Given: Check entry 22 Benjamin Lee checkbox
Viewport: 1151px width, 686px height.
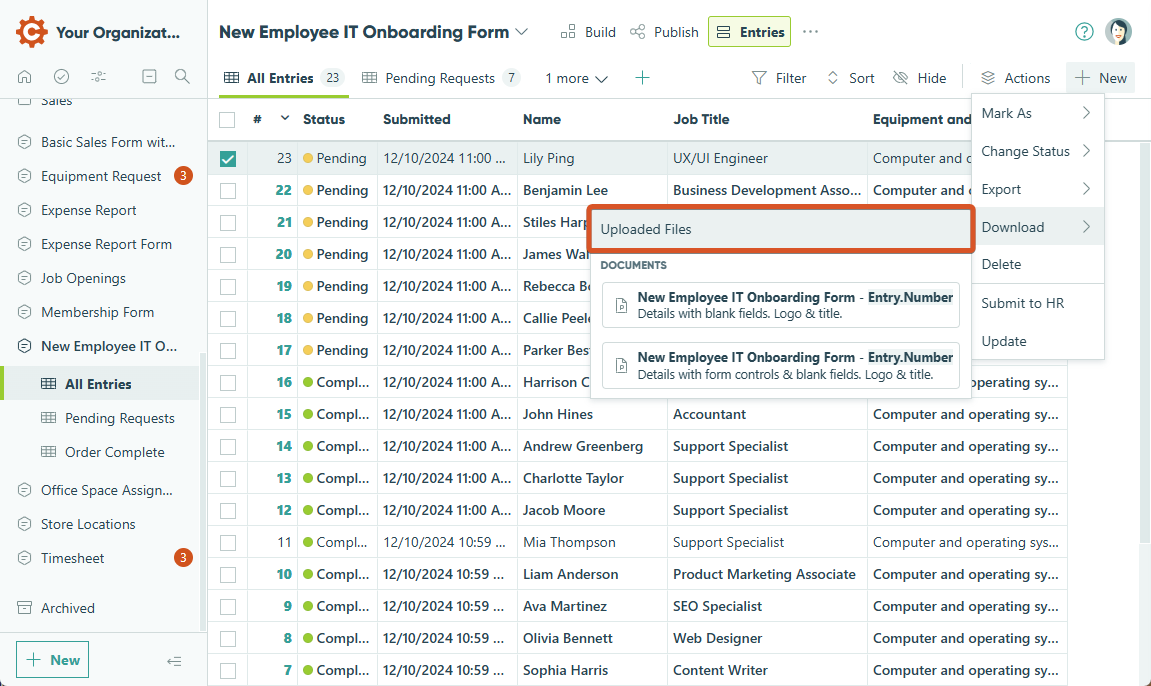Looking at the screenshot, I should tap(228, 191).
